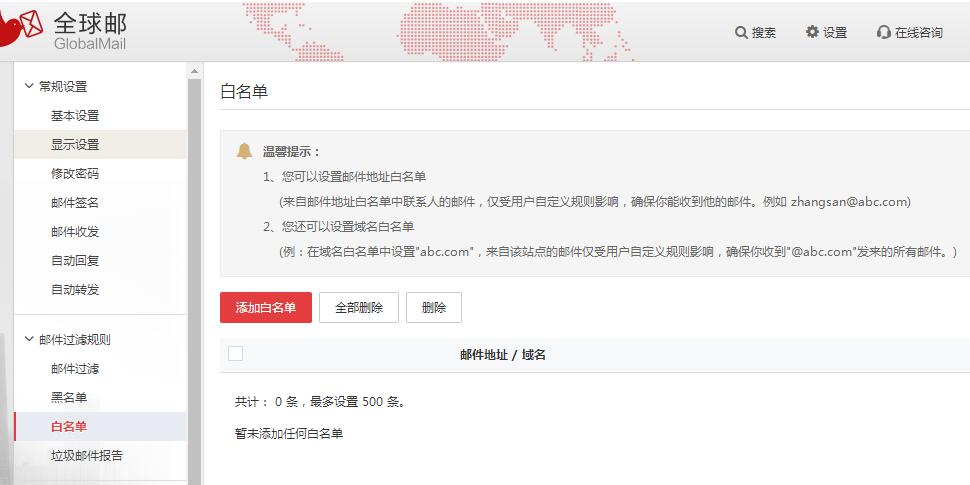Toggle the select-all checkbox in table header
The width and height of the screenshot is (970, 485).
click(x=236, y=353)
